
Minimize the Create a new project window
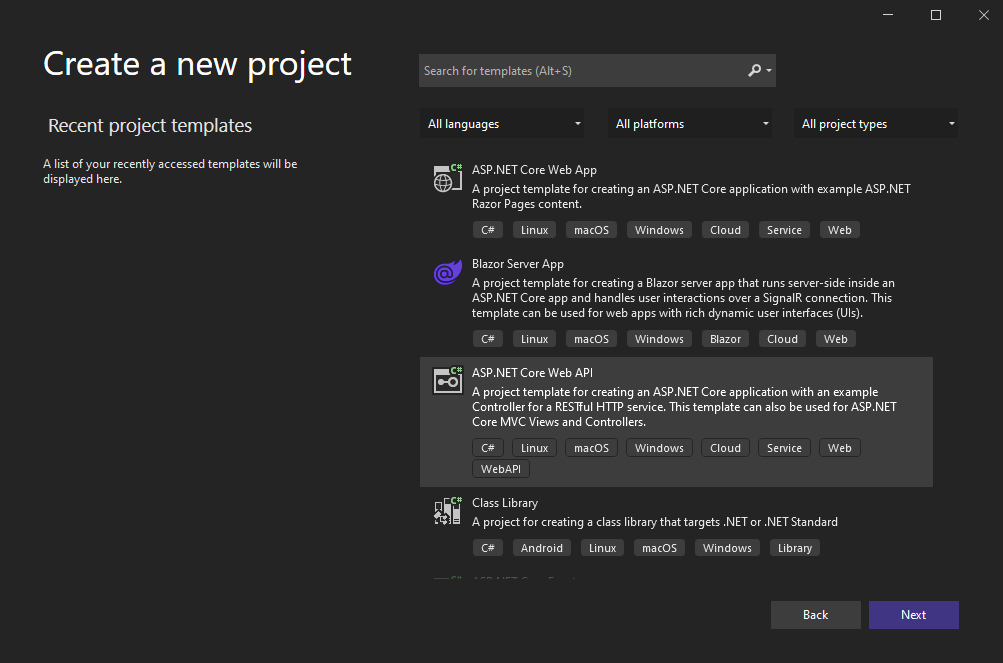(x=888, y=15)
